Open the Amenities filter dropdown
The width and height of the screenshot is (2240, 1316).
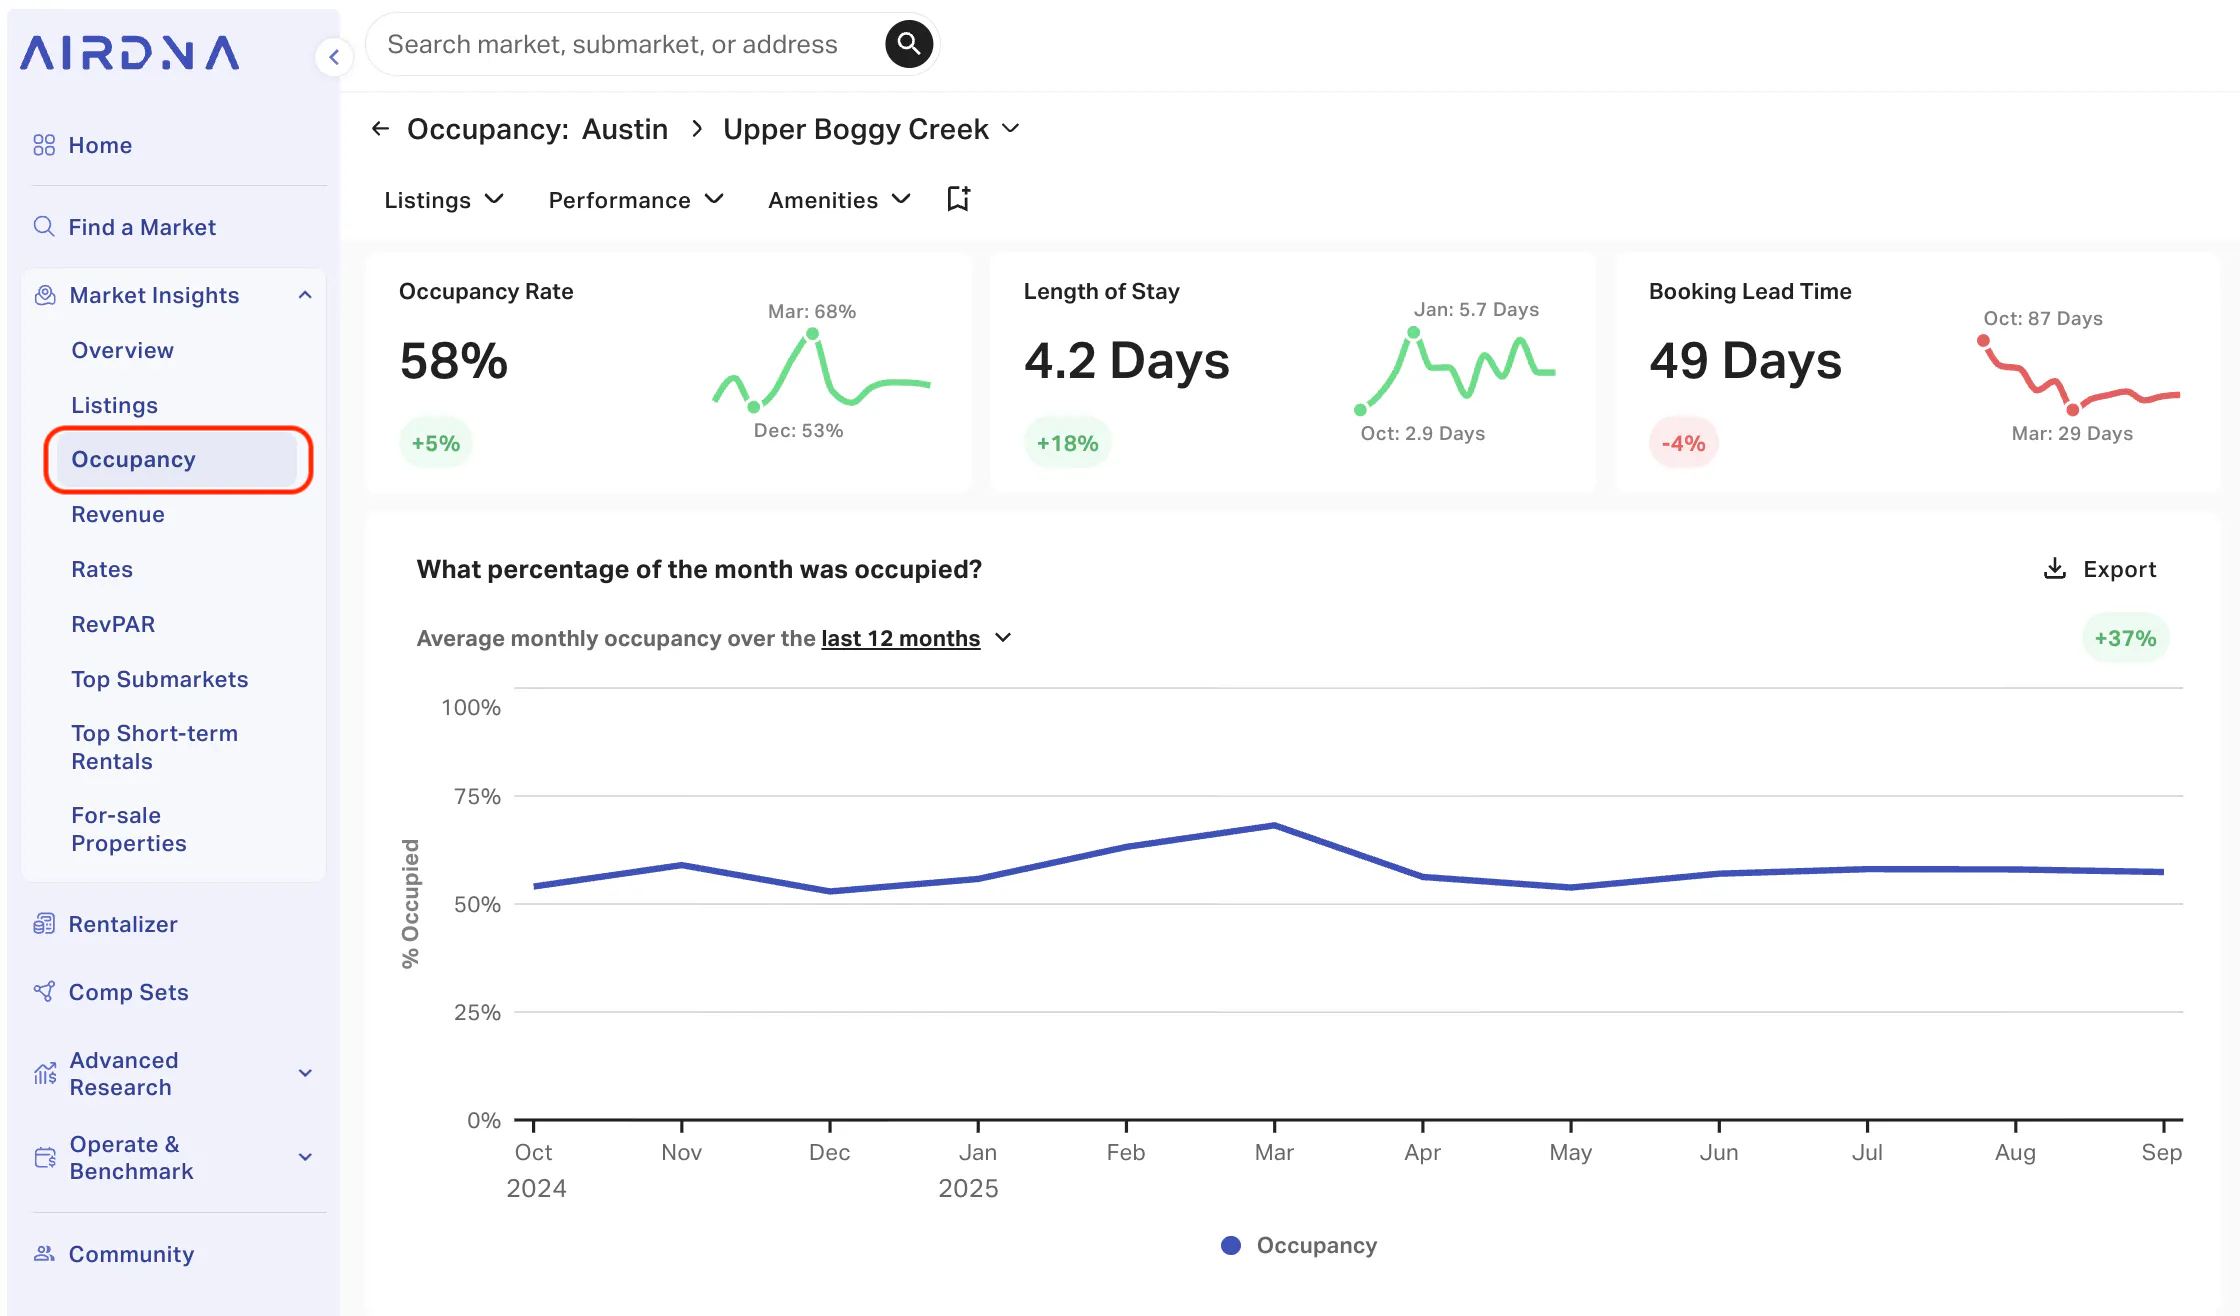coord(839,200)
